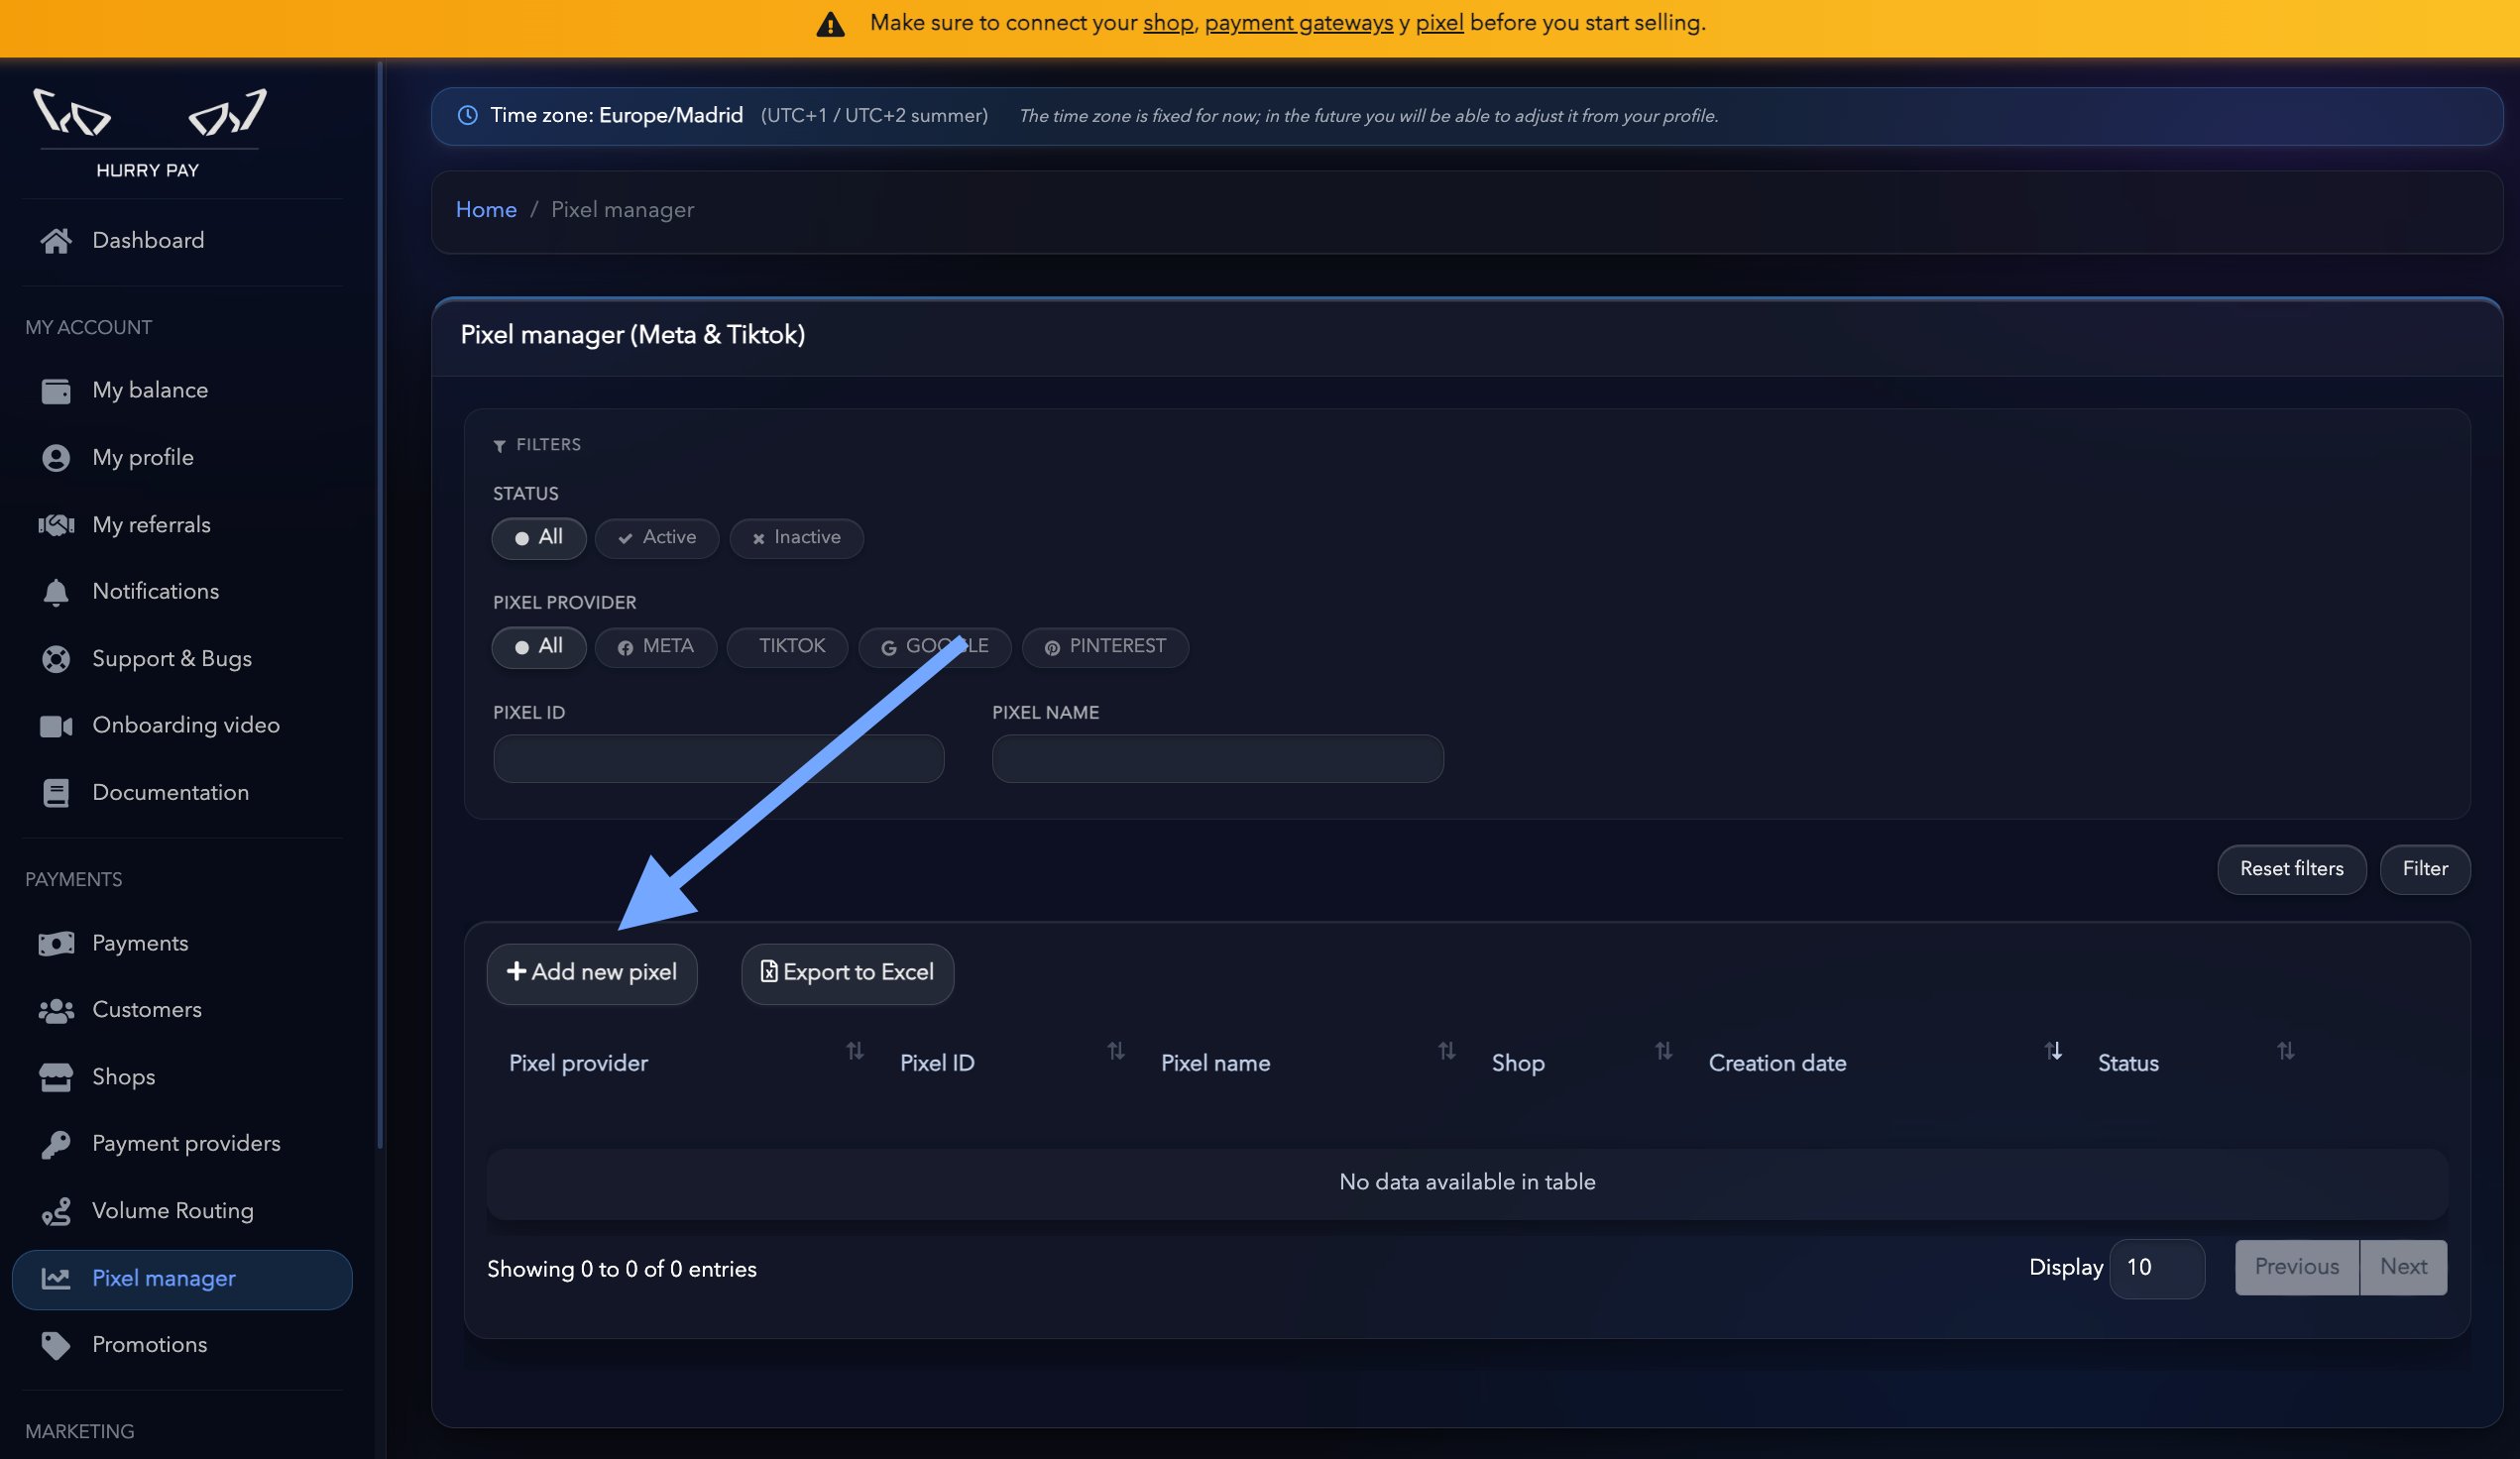The height and width of the screenshot is (1459, 2520).
Task: Click the Home breadcrumb link
Action: (x=486, y=210)
